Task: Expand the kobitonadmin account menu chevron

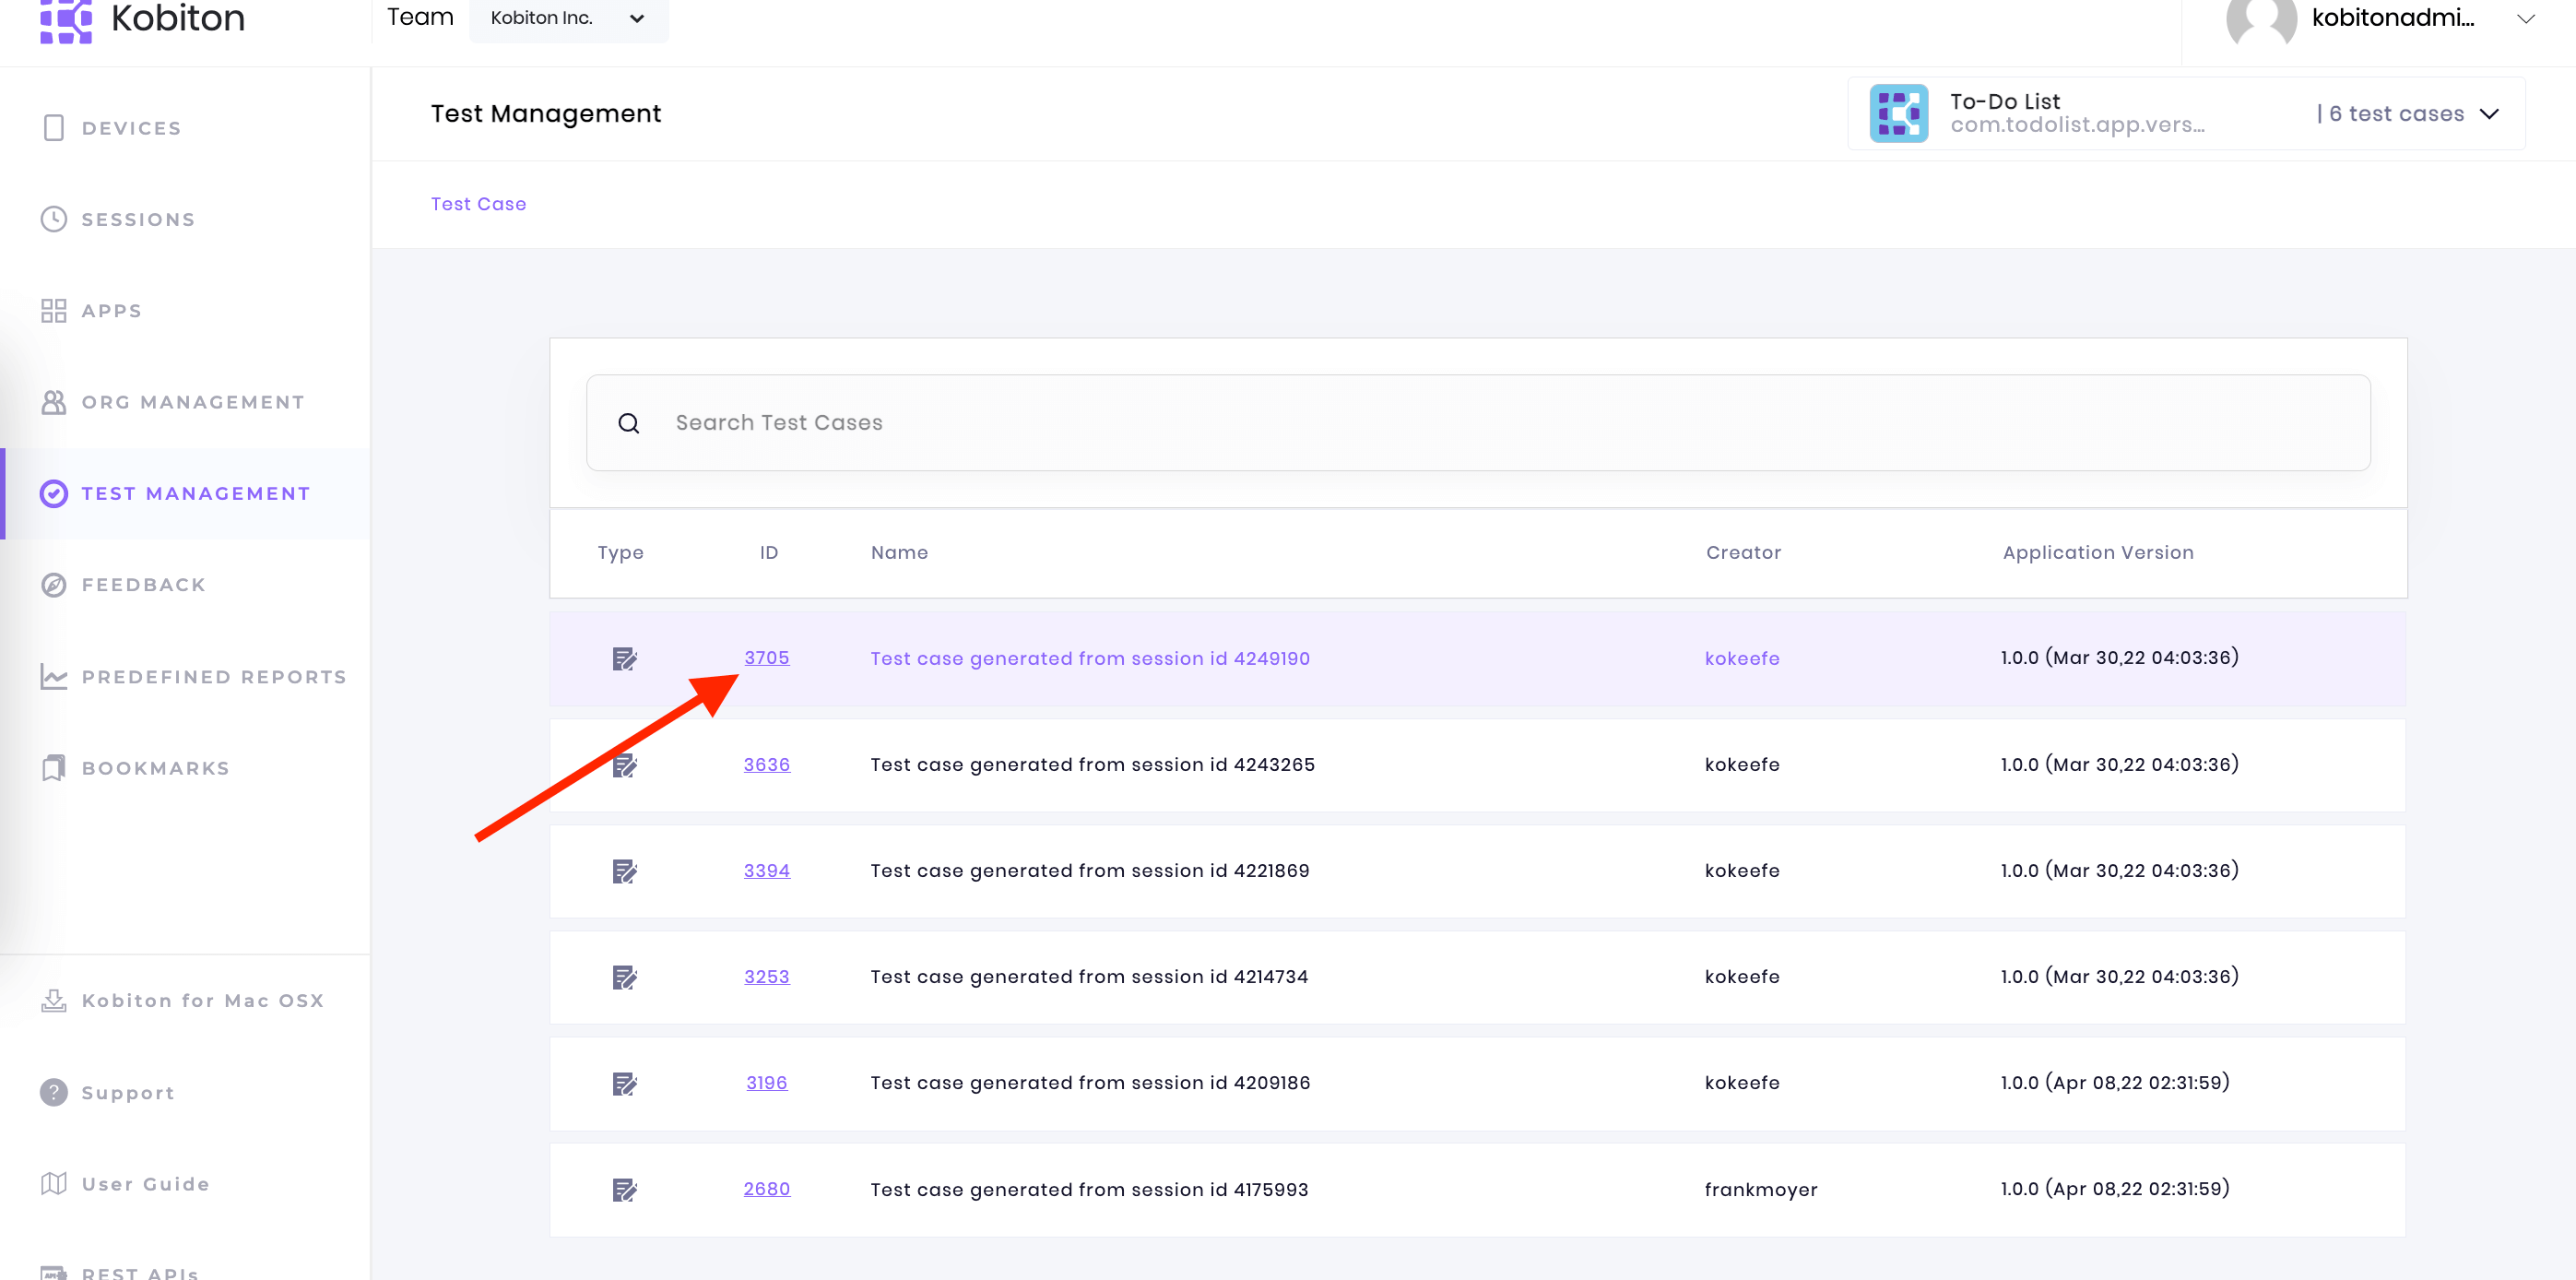Action: tap(2525, 19)
